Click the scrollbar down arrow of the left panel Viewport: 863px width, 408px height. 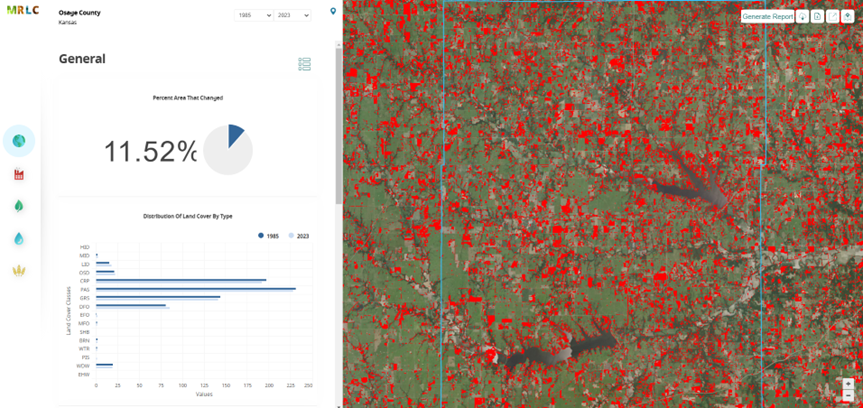point(339,405)
